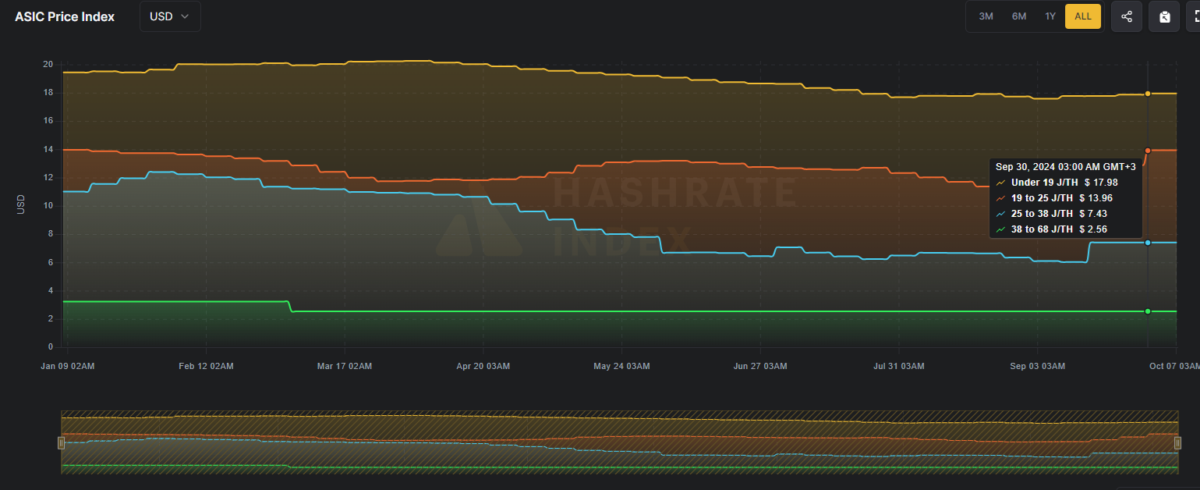Click the yellow Under 19 J/TH data point
This screenshot has width=1200, height=490.
(x=1148, y=93)
